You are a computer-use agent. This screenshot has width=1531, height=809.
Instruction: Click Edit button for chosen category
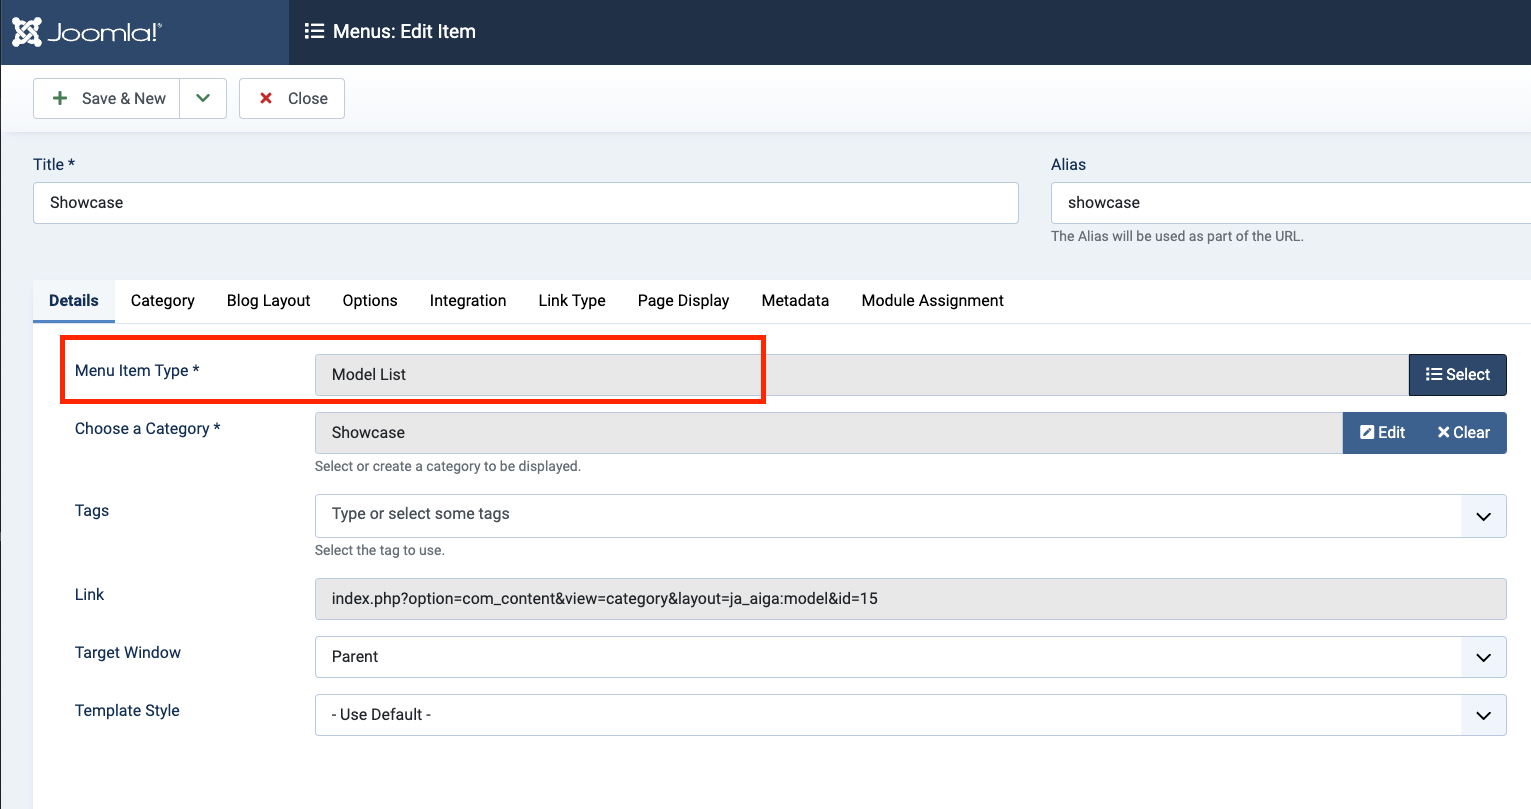1382,433
